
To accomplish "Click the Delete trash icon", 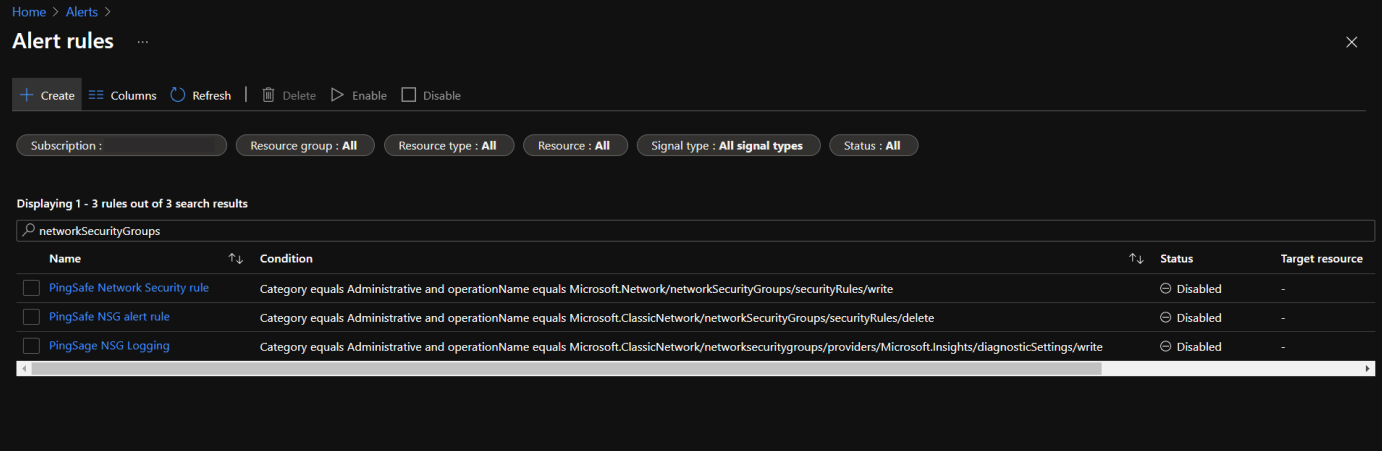I will [x=268, y=95].
